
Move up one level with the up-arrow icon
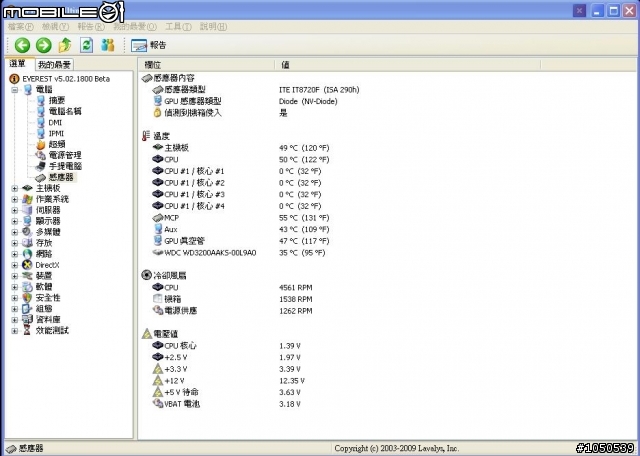tap(65, 45)
